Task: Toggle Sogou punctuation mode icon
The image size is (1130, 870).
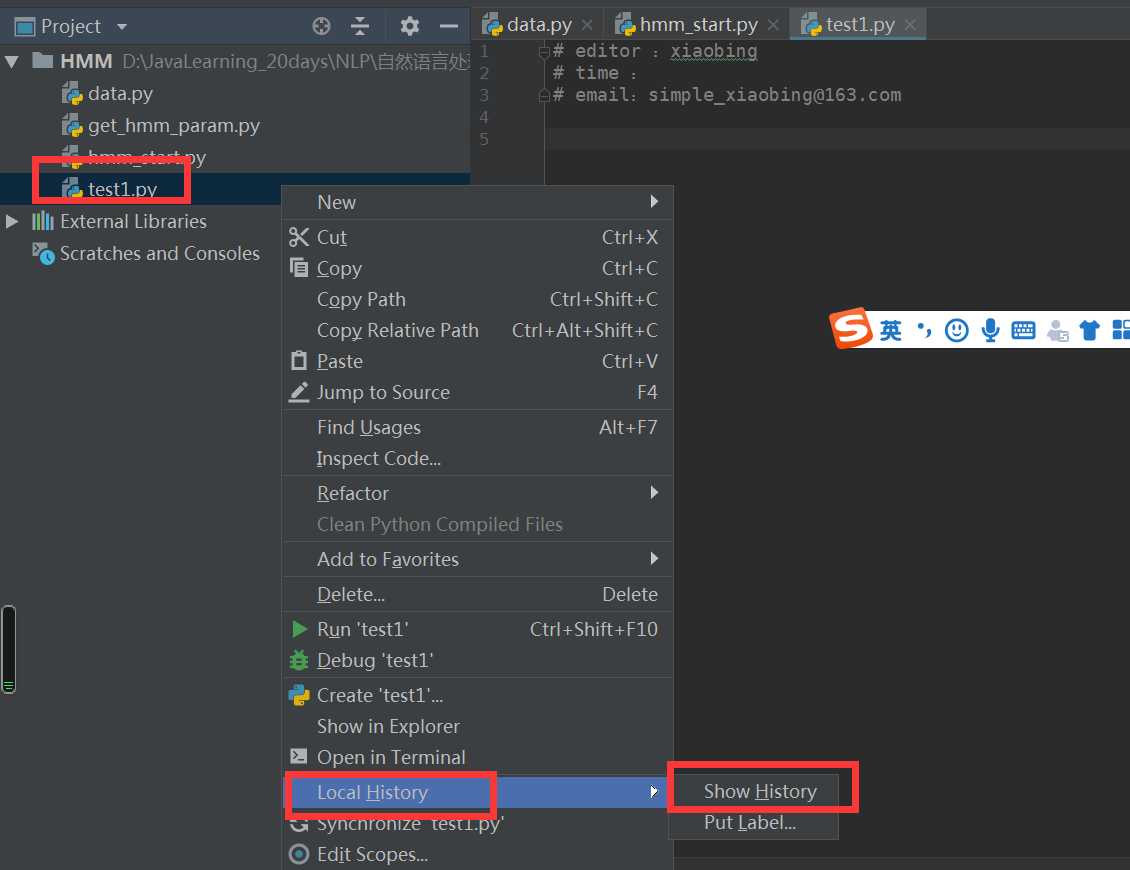Action: click(923, 331)
